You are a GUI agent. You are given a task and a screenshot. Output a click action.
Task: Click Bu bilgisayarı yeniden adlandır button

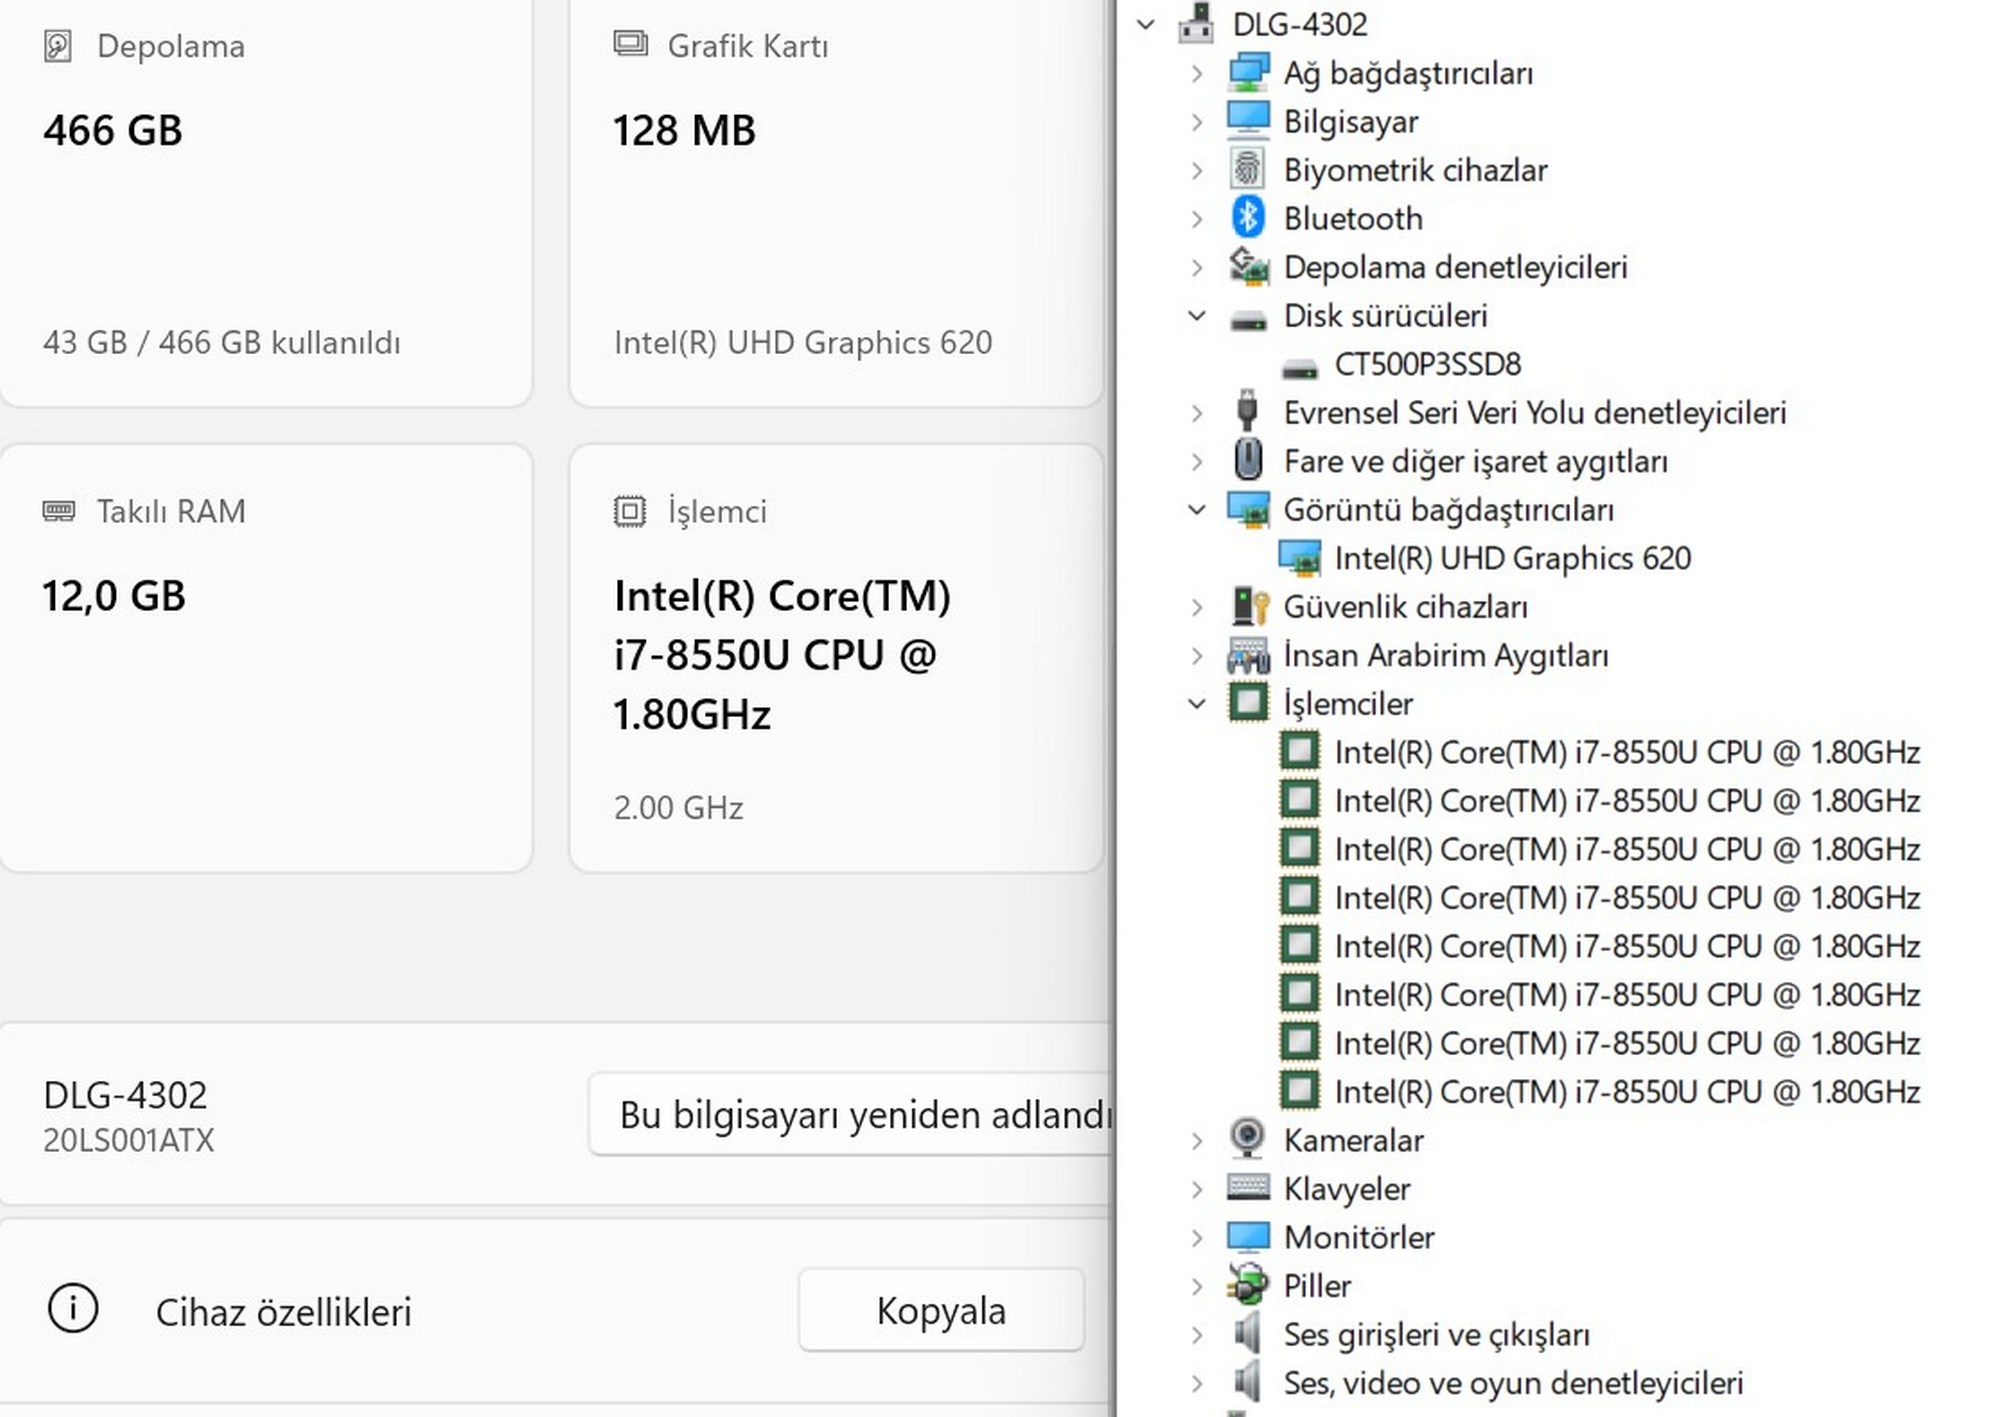pos(851,1114)
